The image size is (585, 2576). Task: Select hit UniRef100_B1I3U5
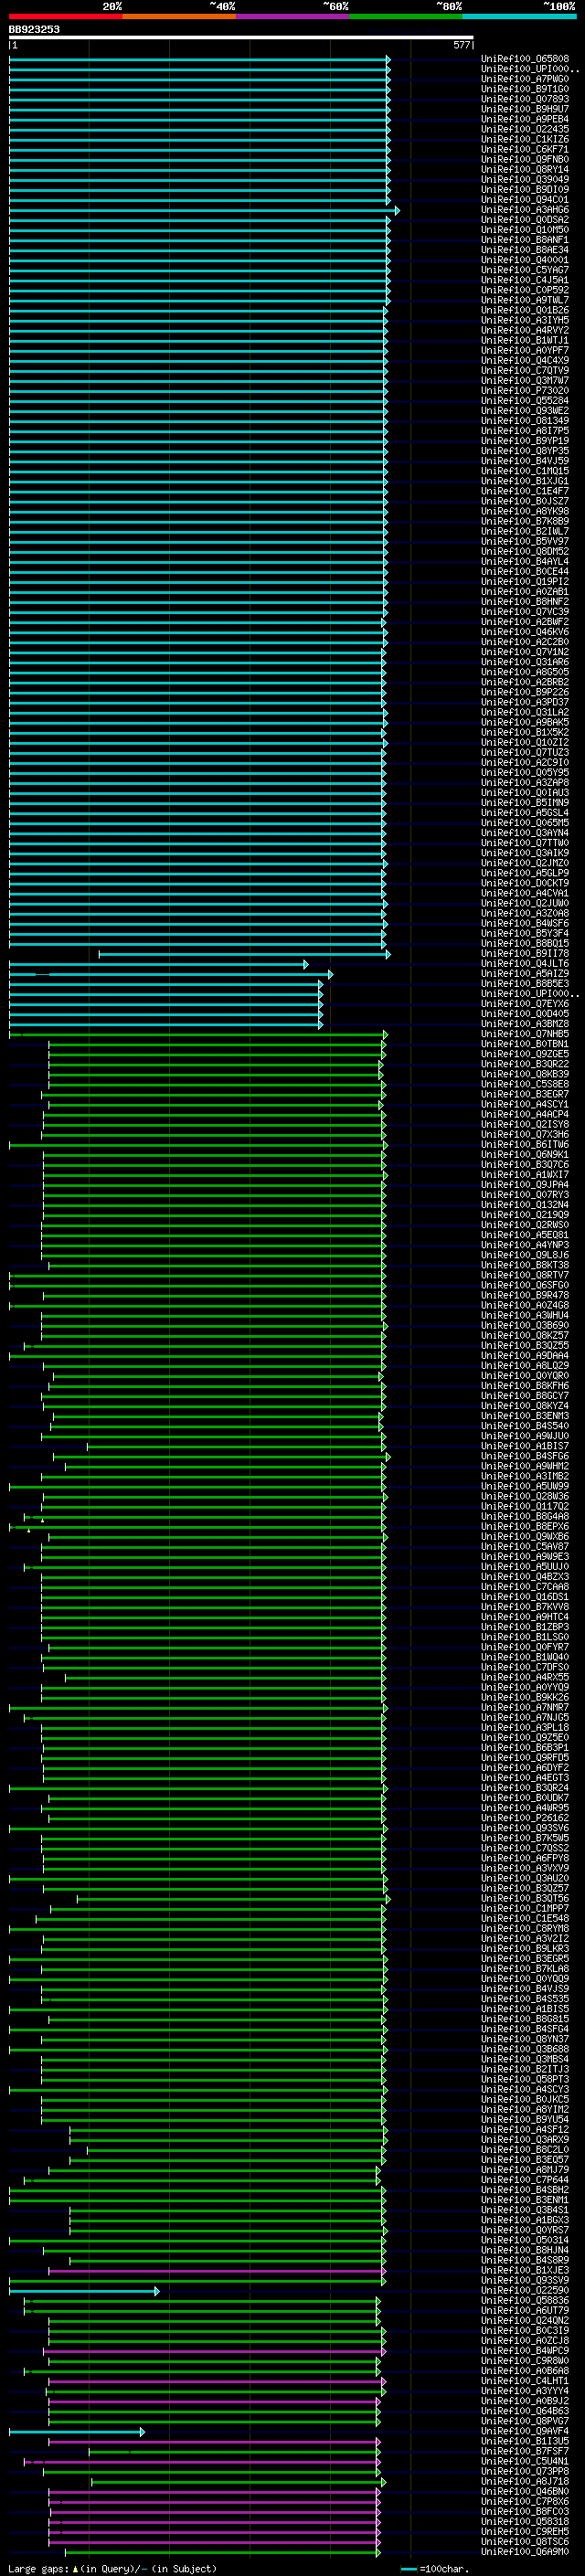tap(525, 2442)
